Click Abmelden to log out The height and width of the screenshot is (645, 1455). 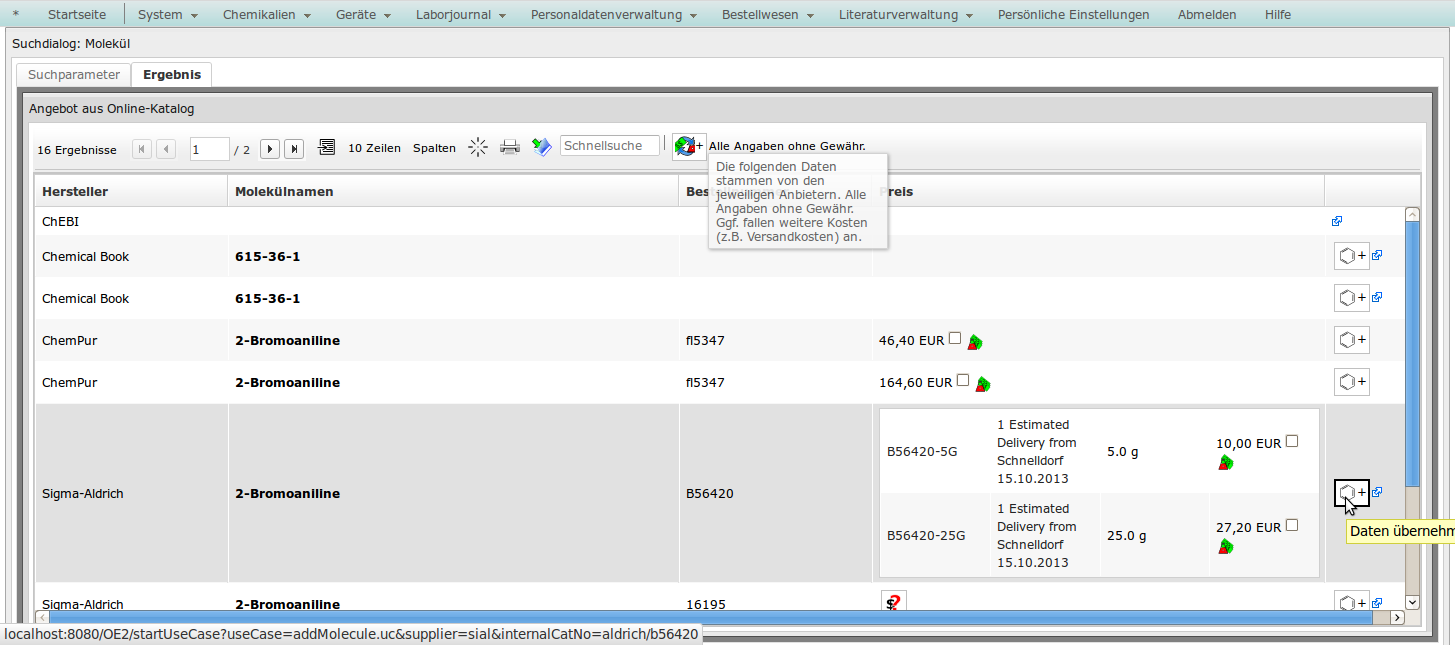click(x=1207, y=15)
